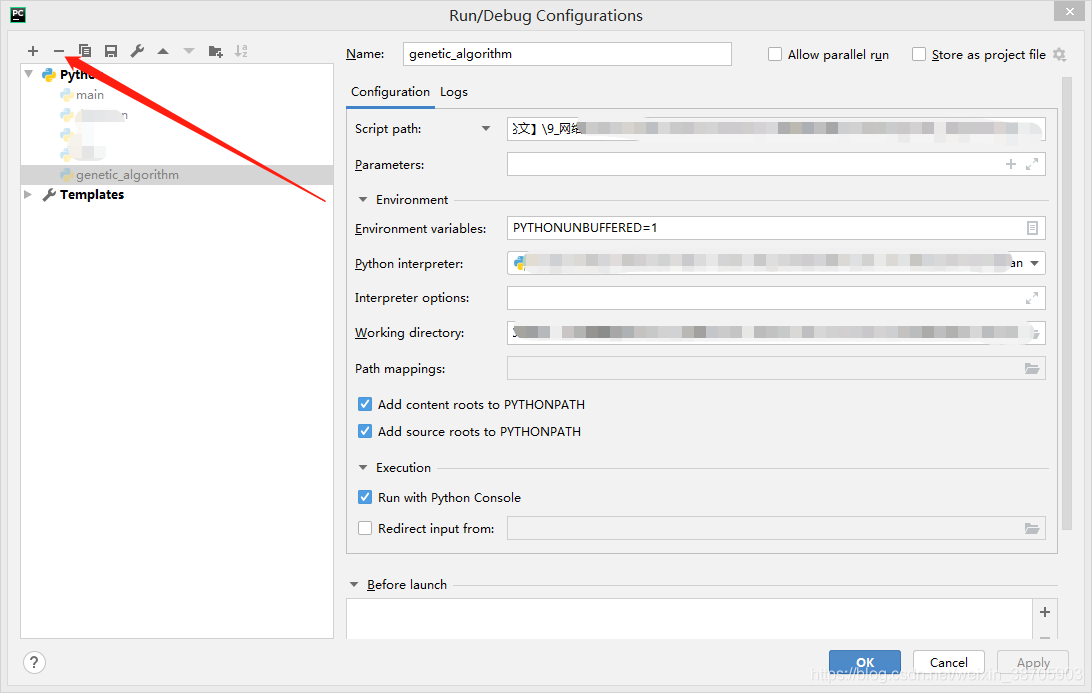The image size is (1092, 693).
Task: Add a new configuration with plus icon
Action: [33, 51]
